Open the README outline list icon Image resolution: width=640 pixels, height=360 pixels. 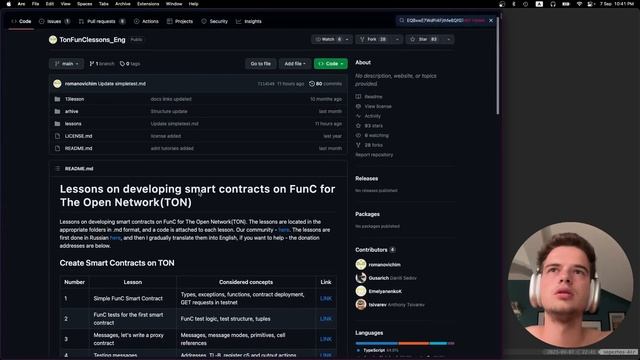point(57,169)
